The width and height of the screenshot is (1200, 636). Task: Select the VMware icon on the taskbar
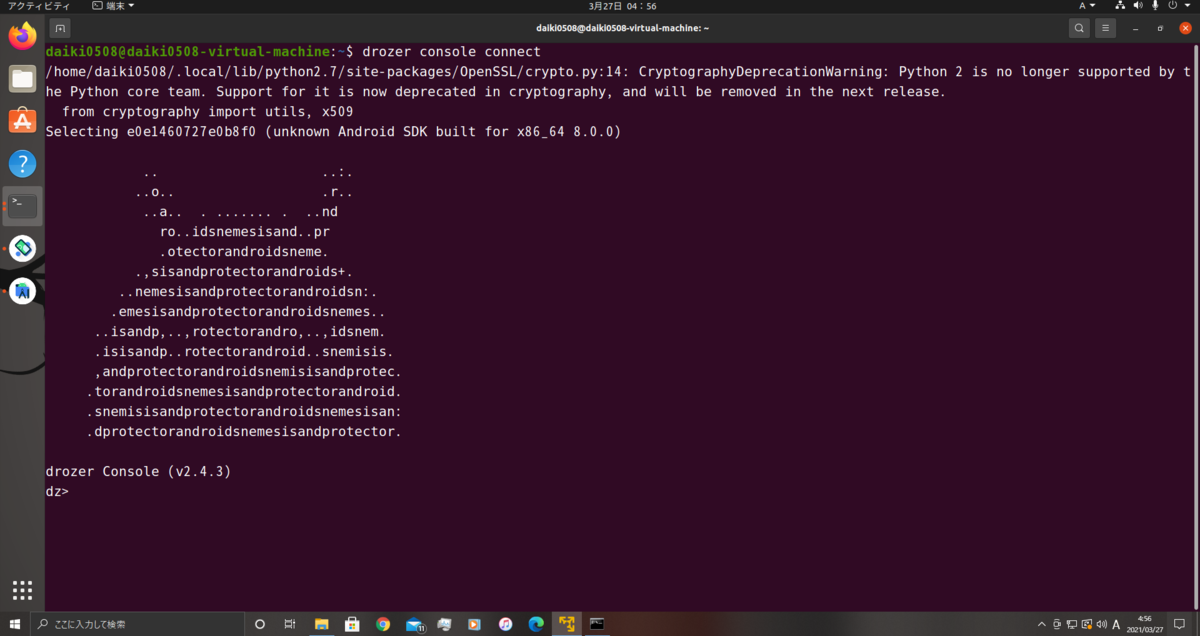566,624
